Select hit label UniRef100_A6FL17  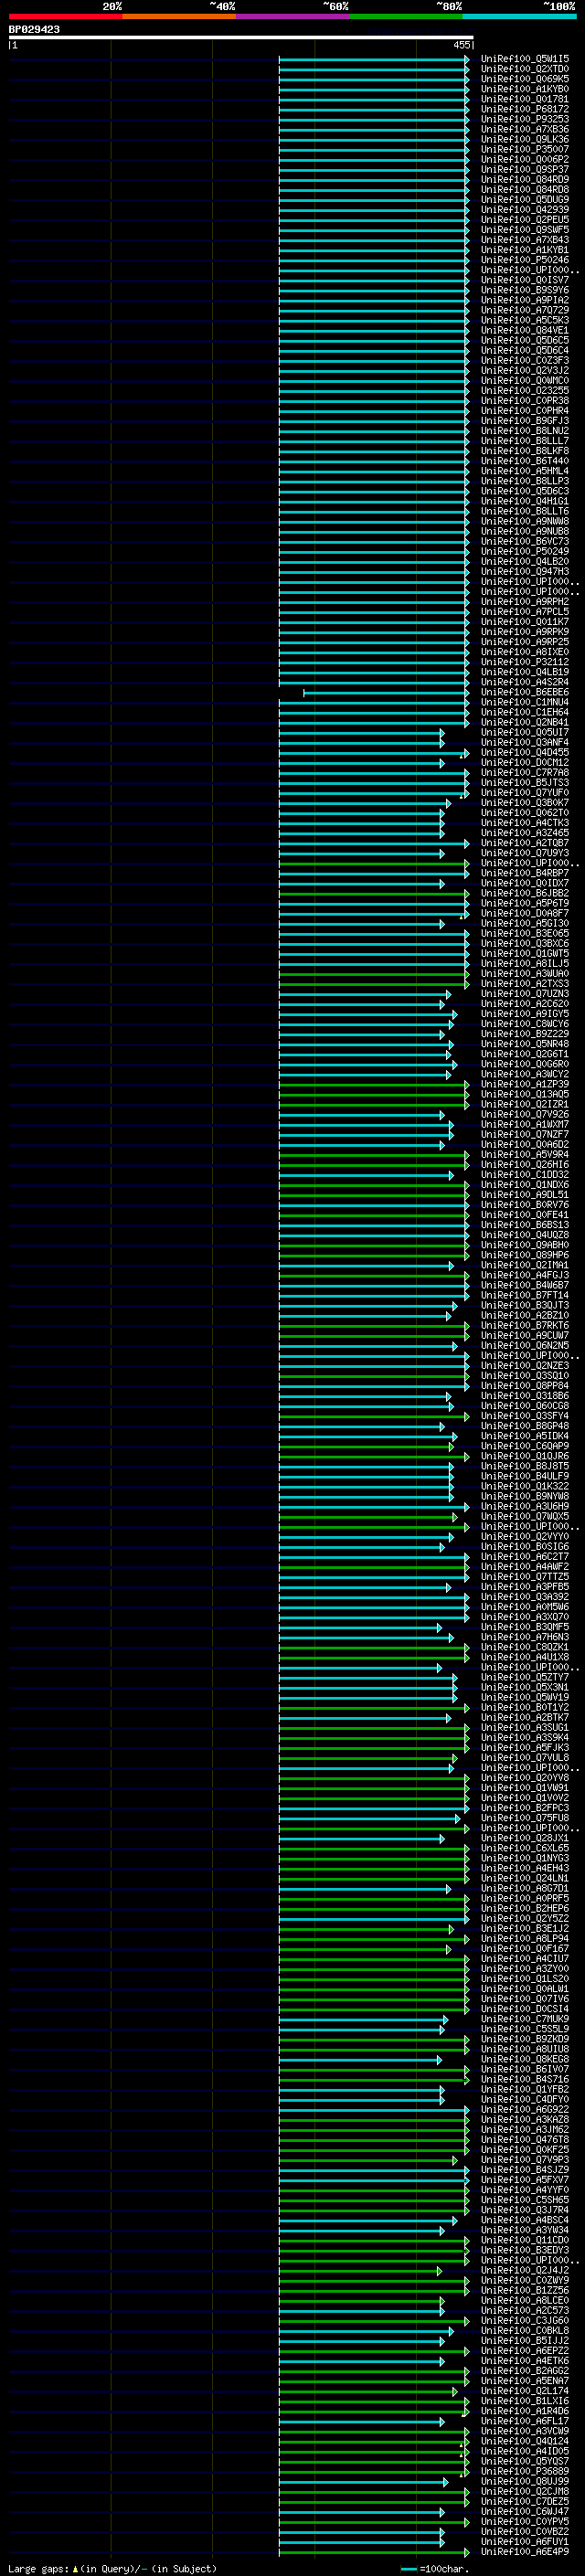[x=525, y=2421]
